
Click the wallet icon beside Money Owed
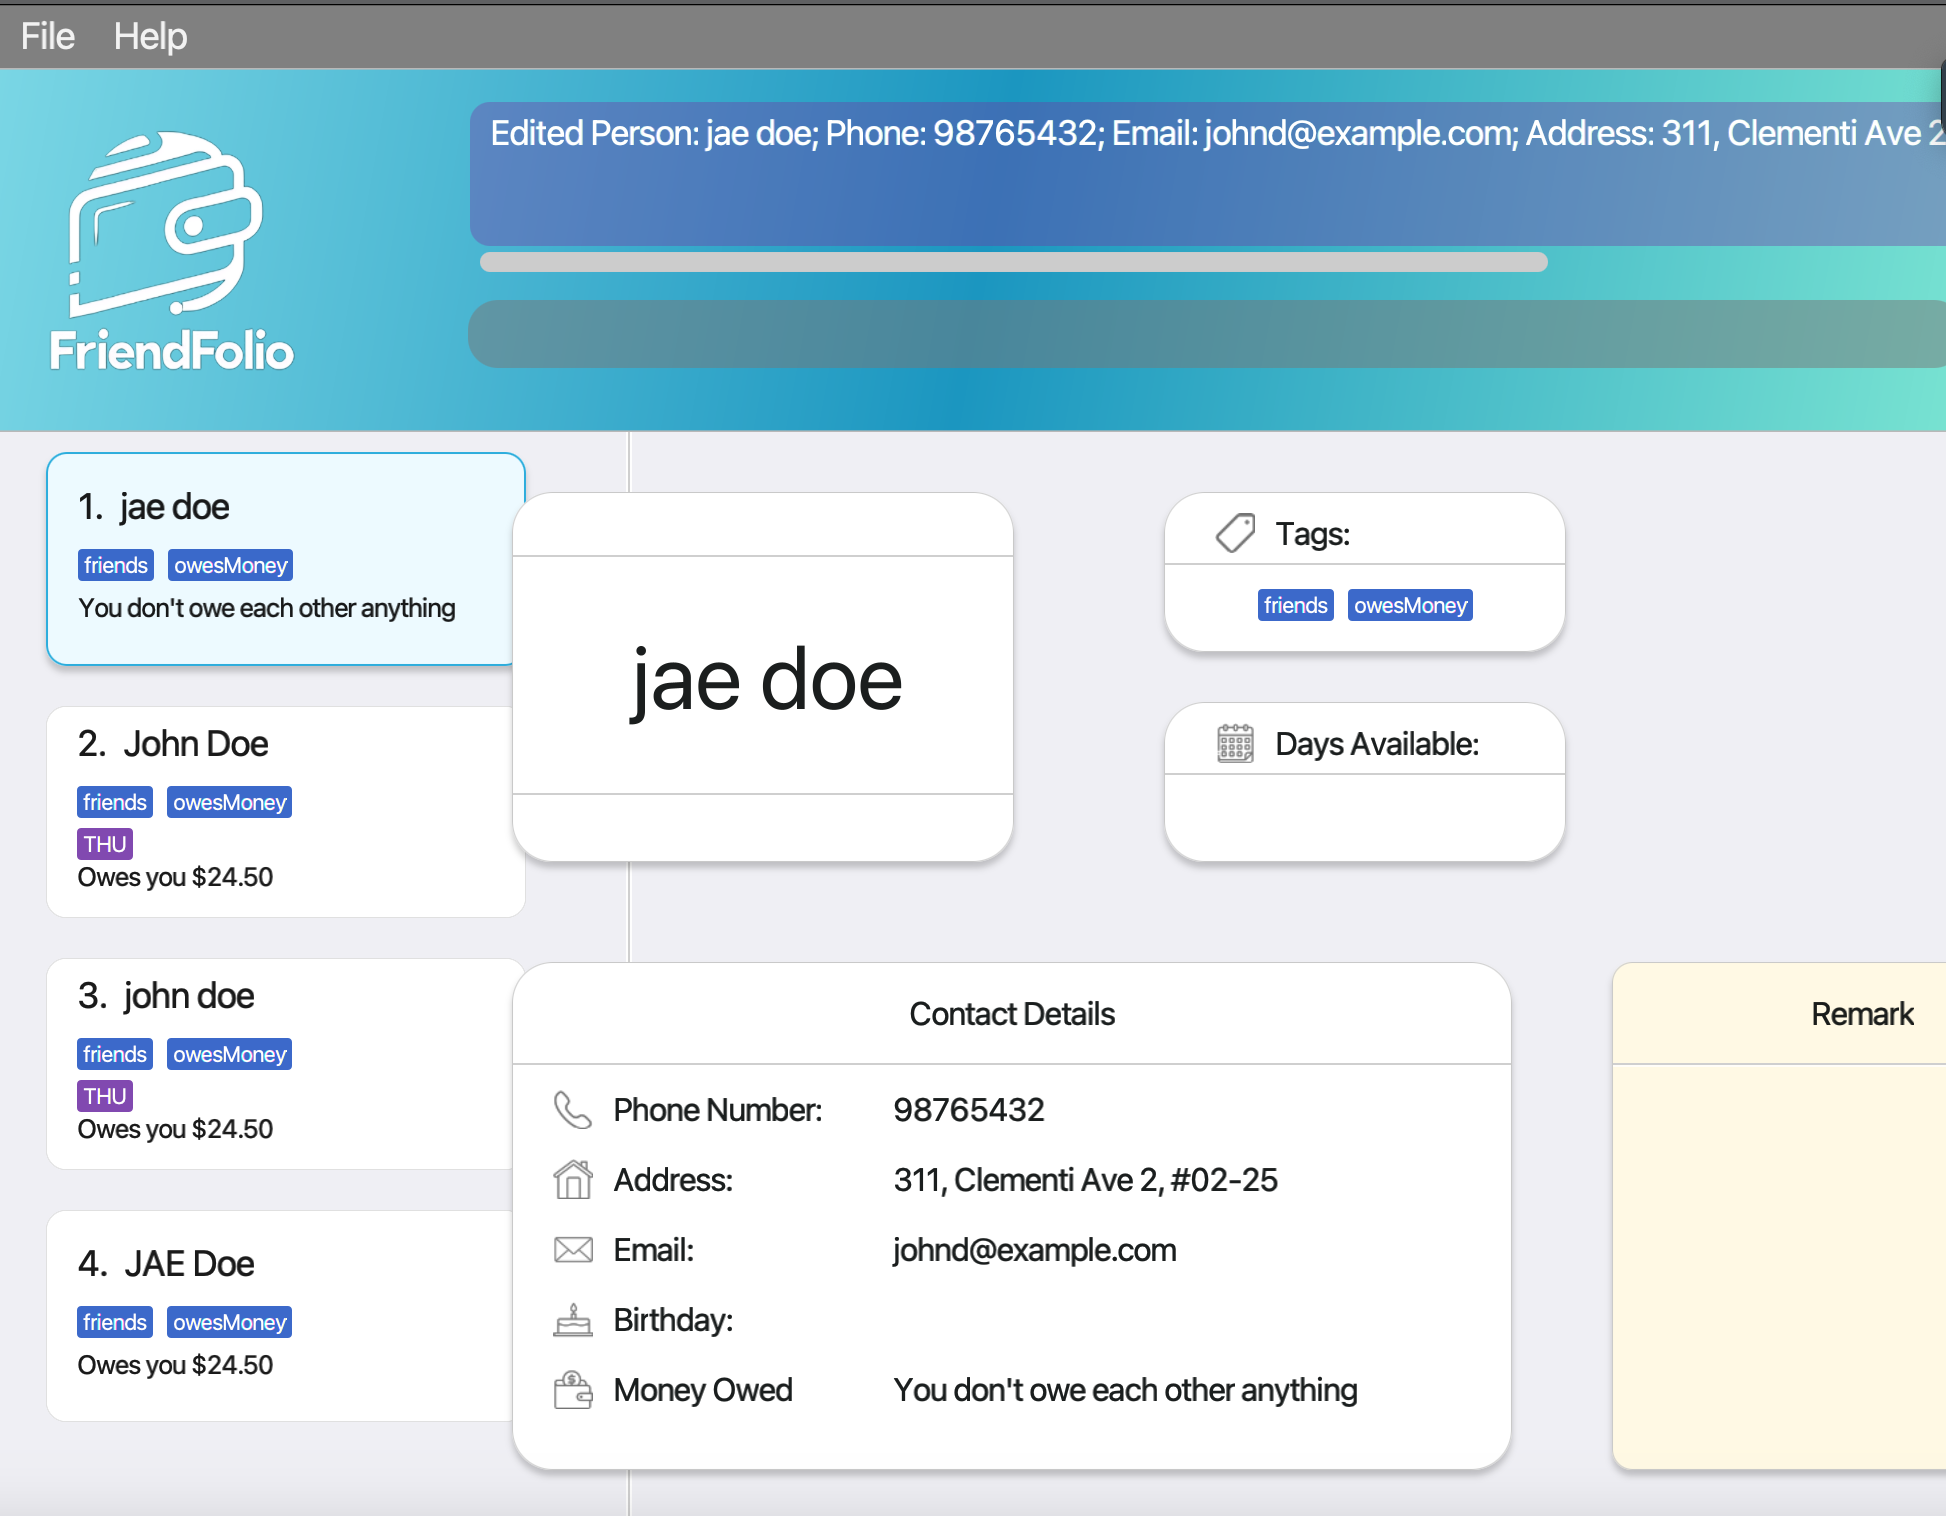pyautogui.click(x=573, y=1390)
